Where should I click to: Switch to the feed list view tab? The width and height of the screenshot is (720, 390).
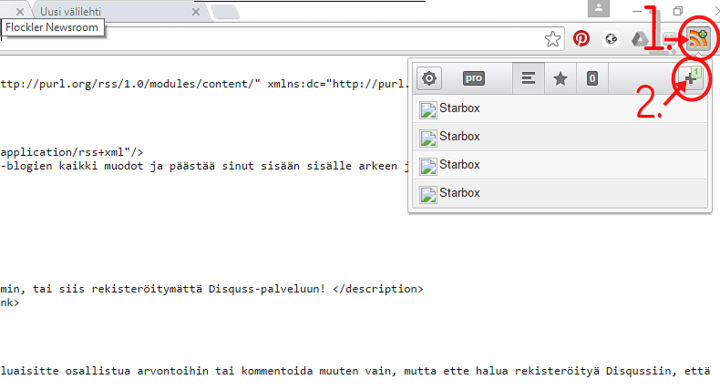(x=529, y=79)
